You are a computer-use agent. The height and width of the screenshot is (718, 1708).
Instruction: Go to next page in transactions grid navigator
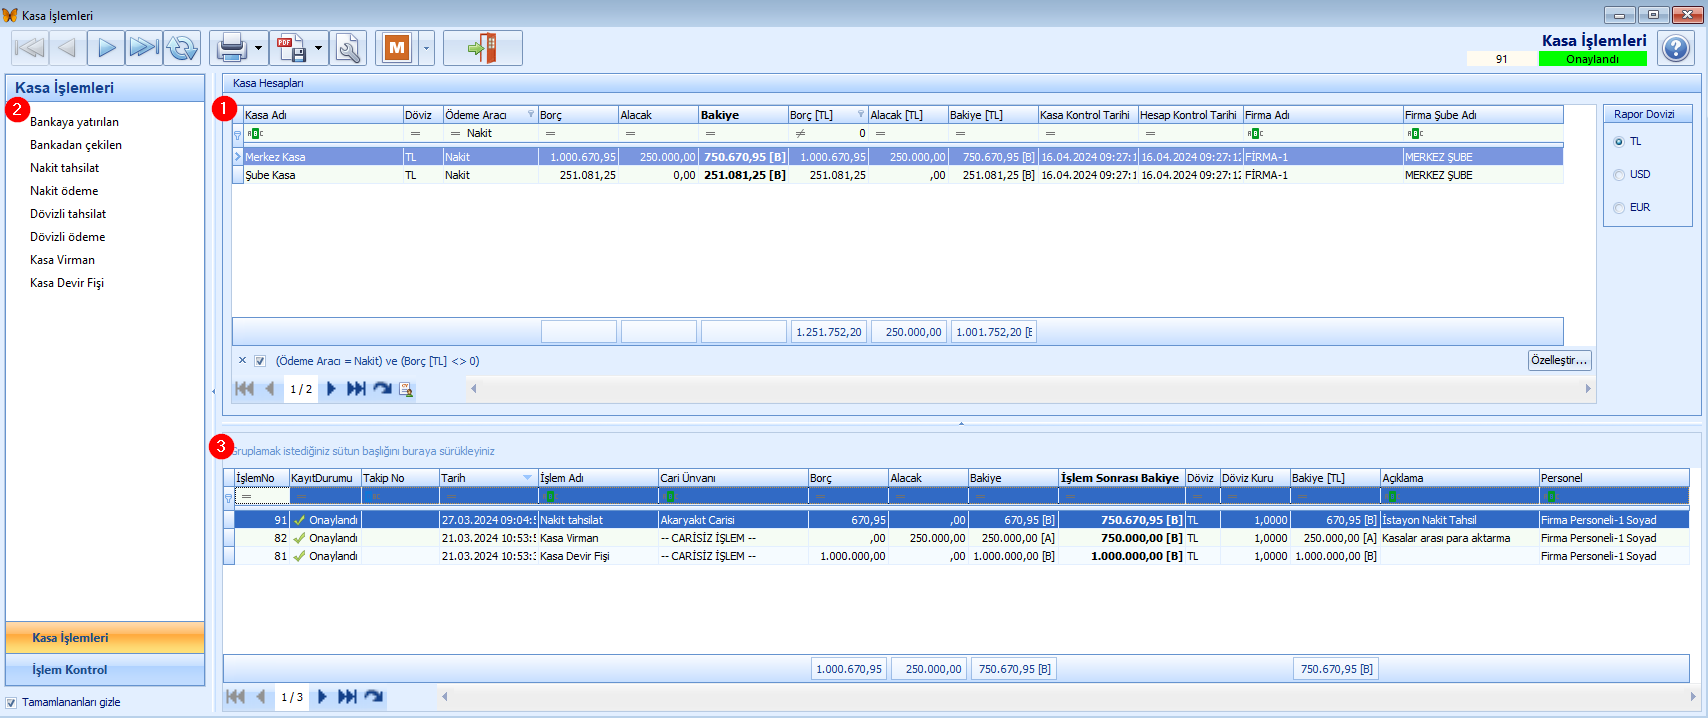click(x=322, y=697)
